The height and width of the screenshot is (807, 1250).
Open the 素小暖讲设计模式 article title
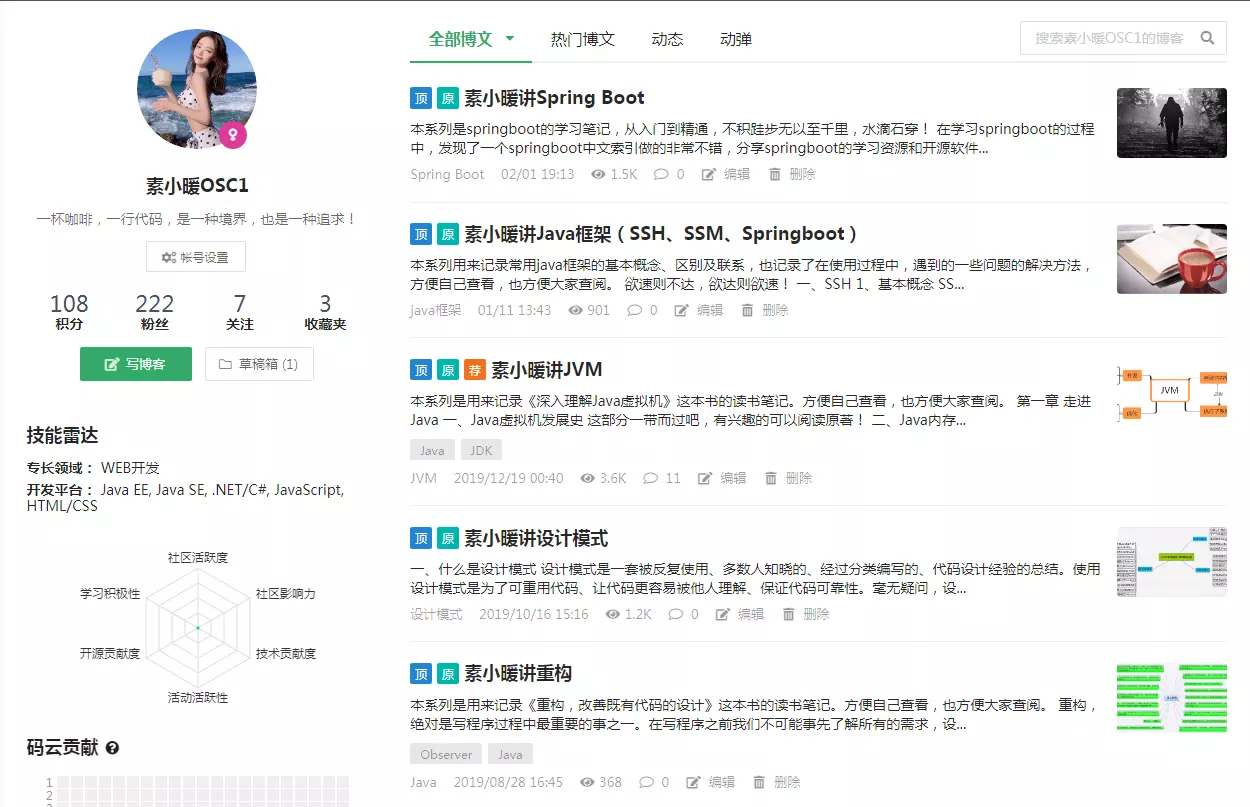(537, 539)
